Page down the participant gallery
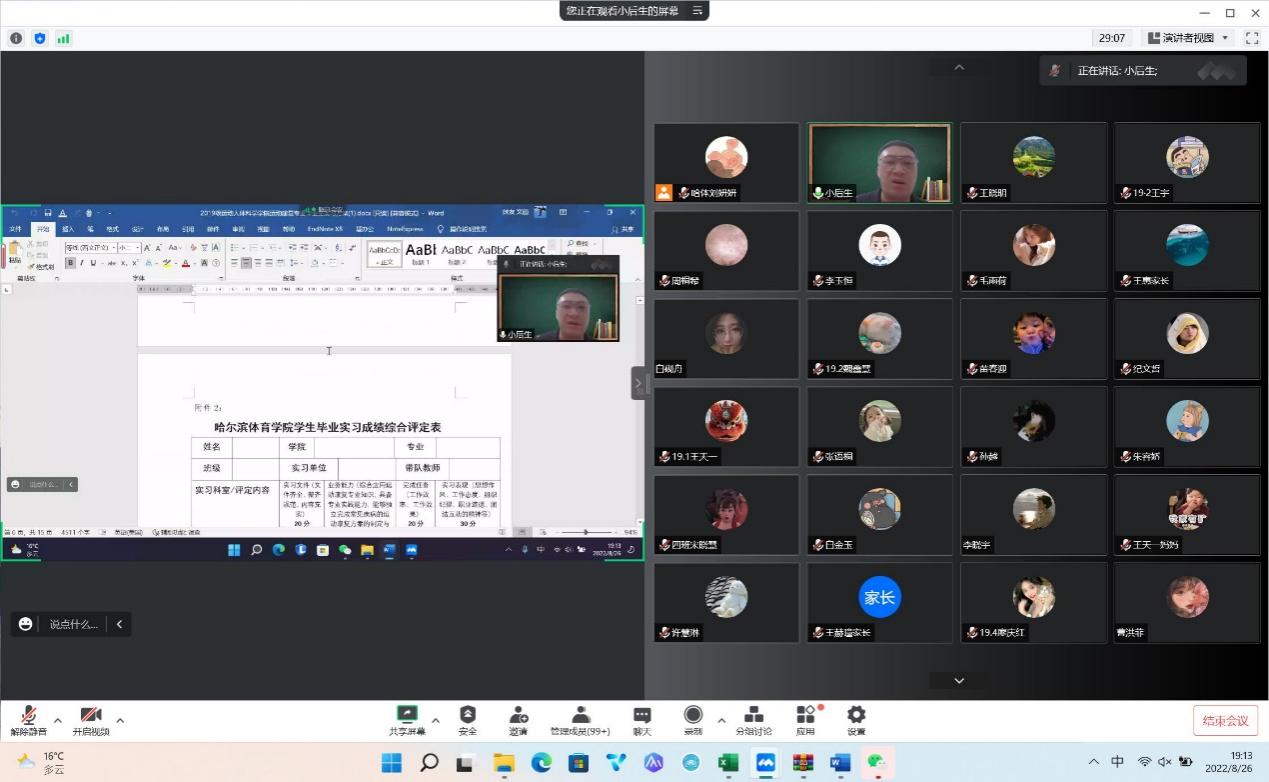 pyautogui.click(x=959, y=680)
